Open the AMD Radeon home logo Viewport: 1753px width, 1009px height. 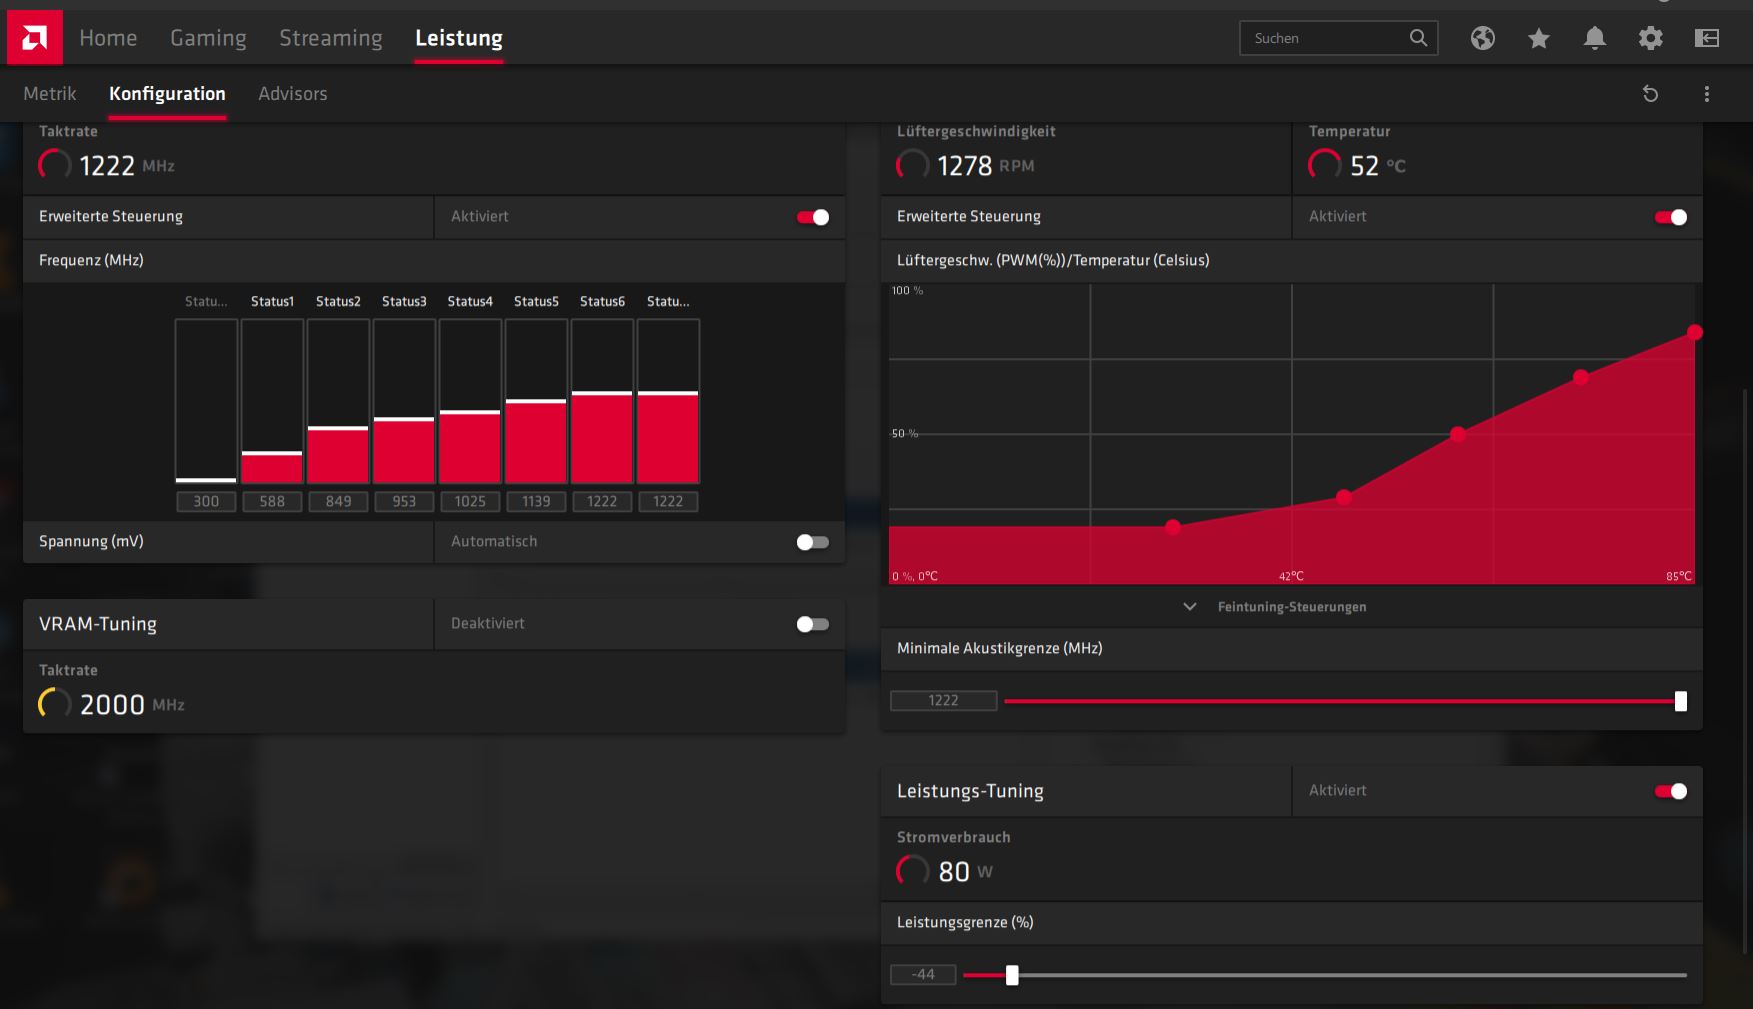pyautogui.click(x=34, y=36)
